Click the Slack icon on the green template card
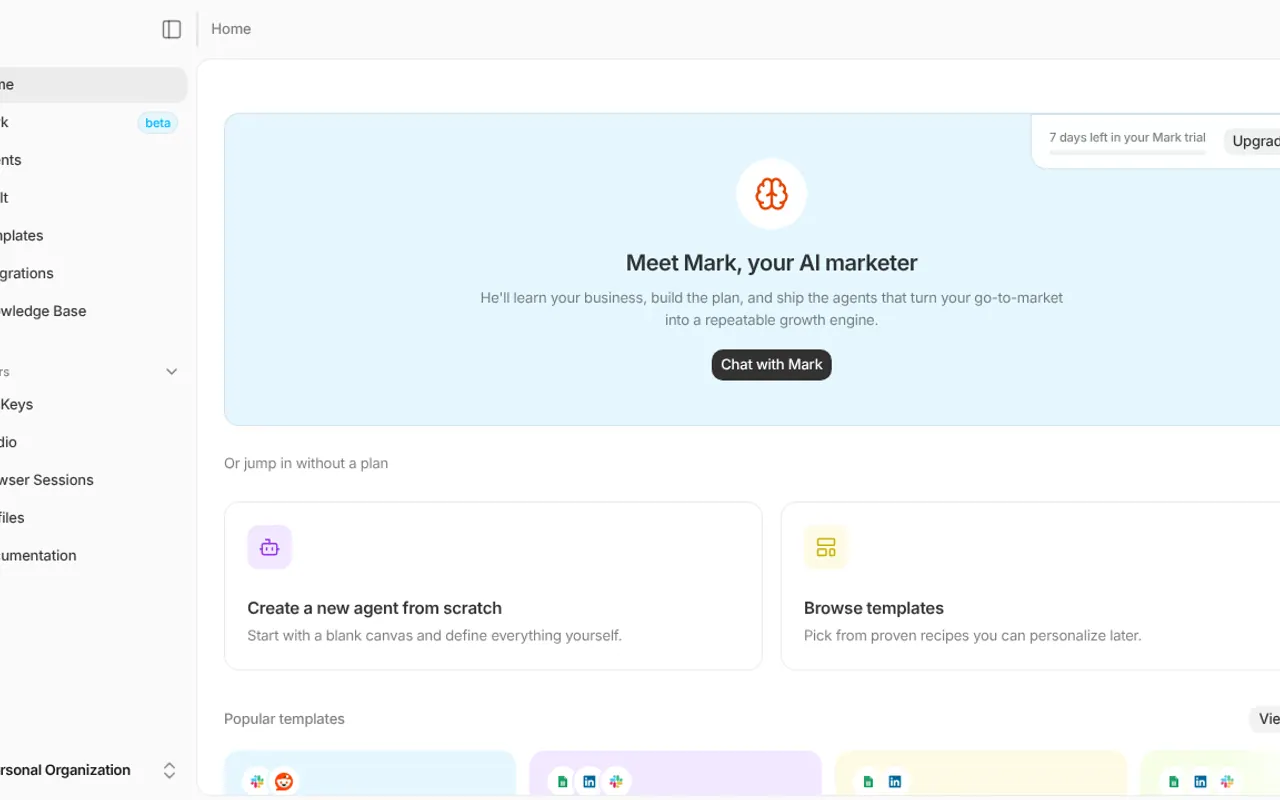The height and width of the screenshot is (800, 1280). pyautogui.click(x=1227, y=782)
